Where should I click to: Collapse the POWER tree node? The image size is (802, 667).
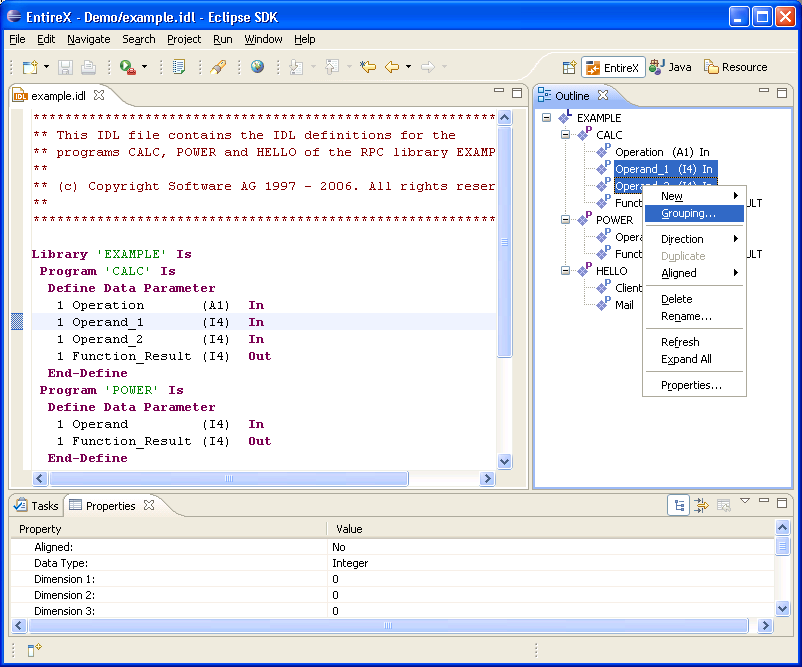coord(565,219)
